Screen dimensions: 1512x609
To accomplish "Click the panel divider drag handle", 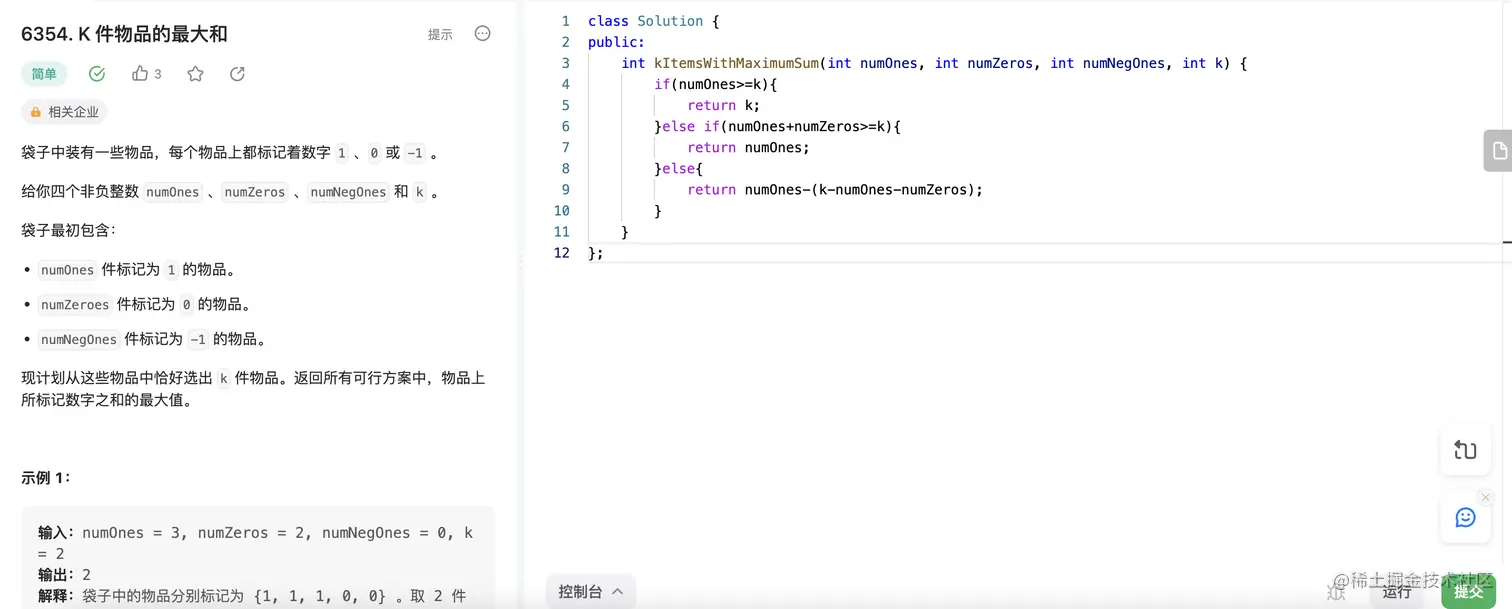I will pos(520,262).
